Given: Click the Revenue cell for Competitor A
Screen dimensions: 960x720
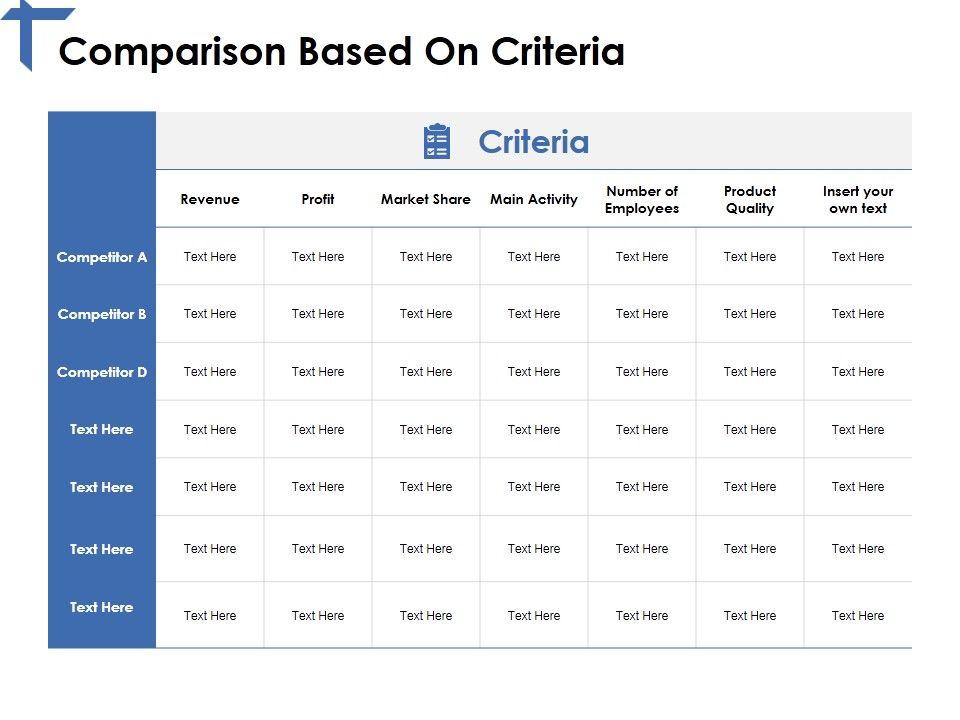Looking at the screenshot, I should click(210, 257).
